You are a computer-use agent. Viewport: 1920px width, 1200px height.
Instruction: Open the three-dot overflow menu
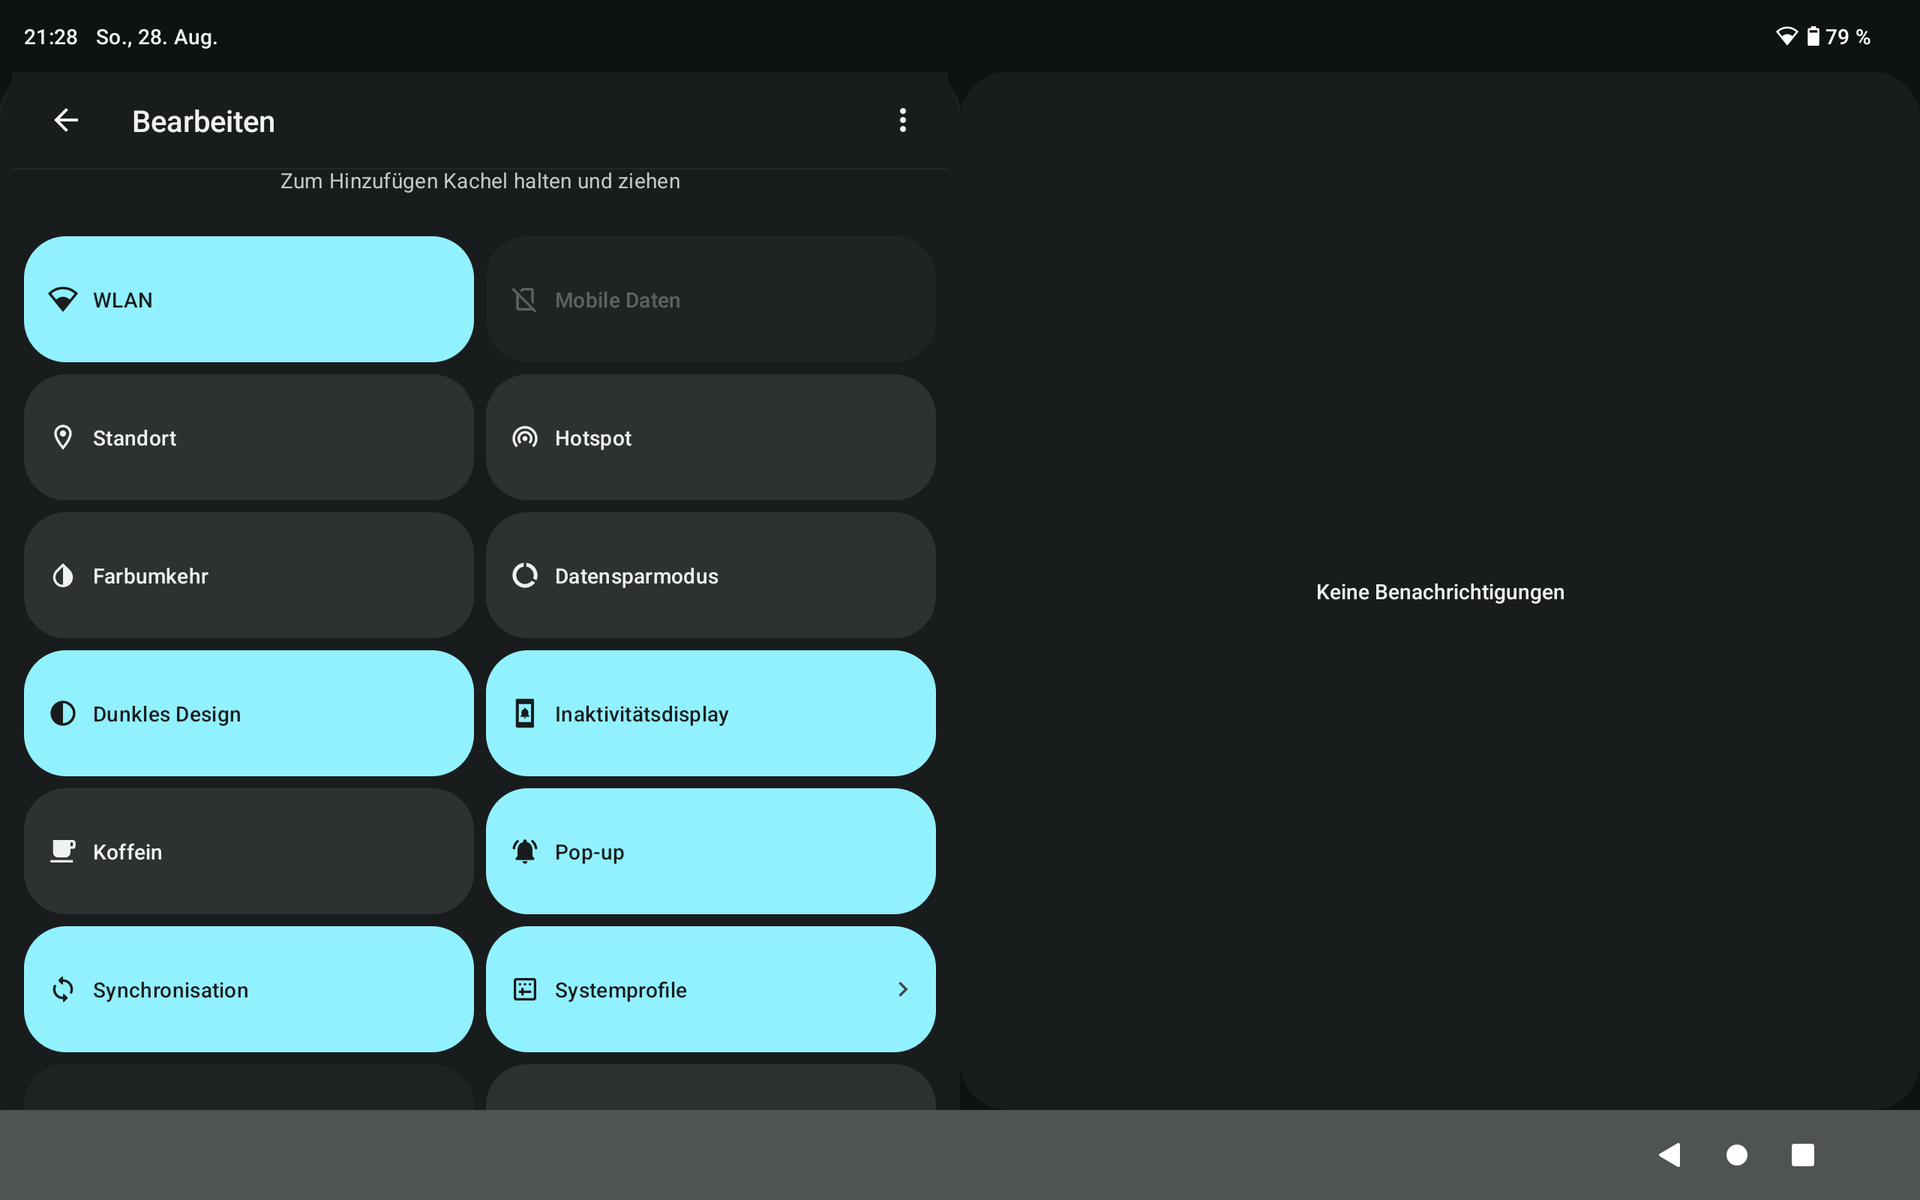click(902, 121)
